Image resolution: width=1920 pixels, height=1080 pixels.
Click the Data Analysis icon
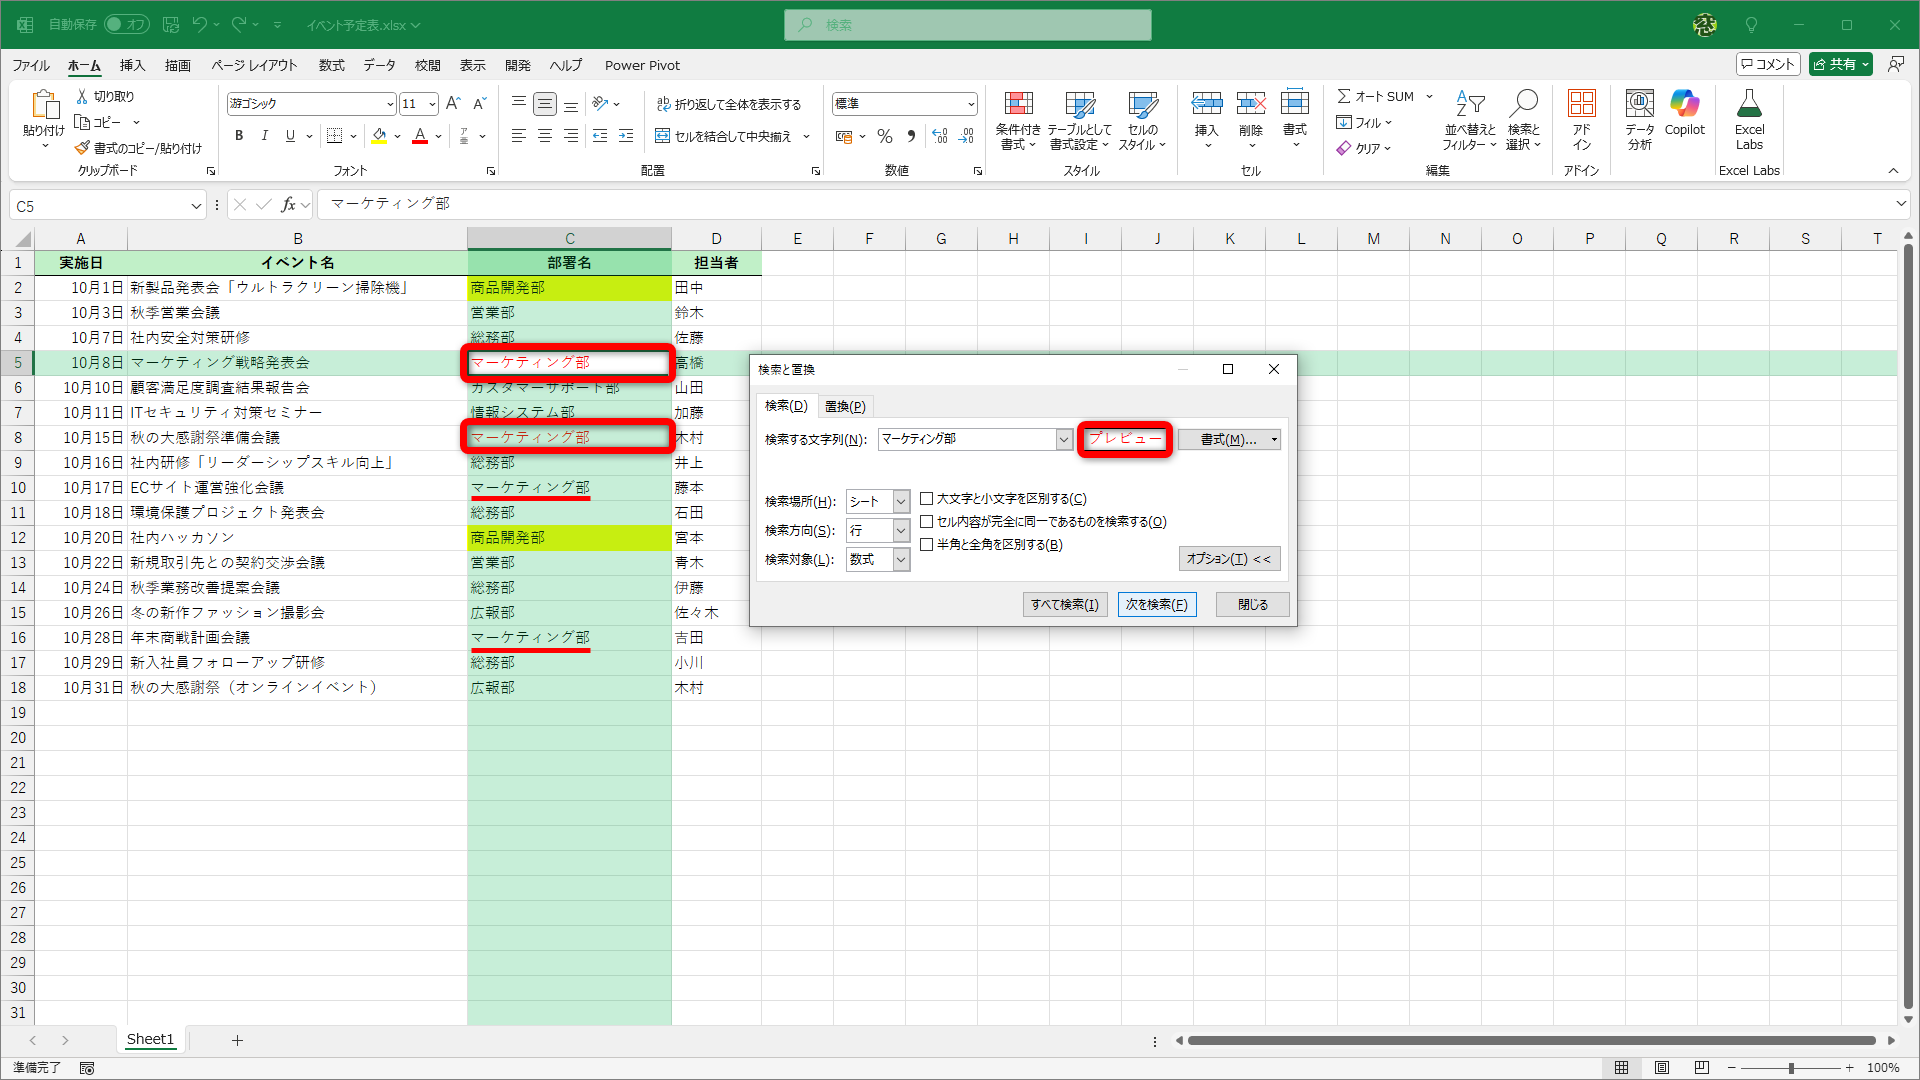tap(1639, 105)
